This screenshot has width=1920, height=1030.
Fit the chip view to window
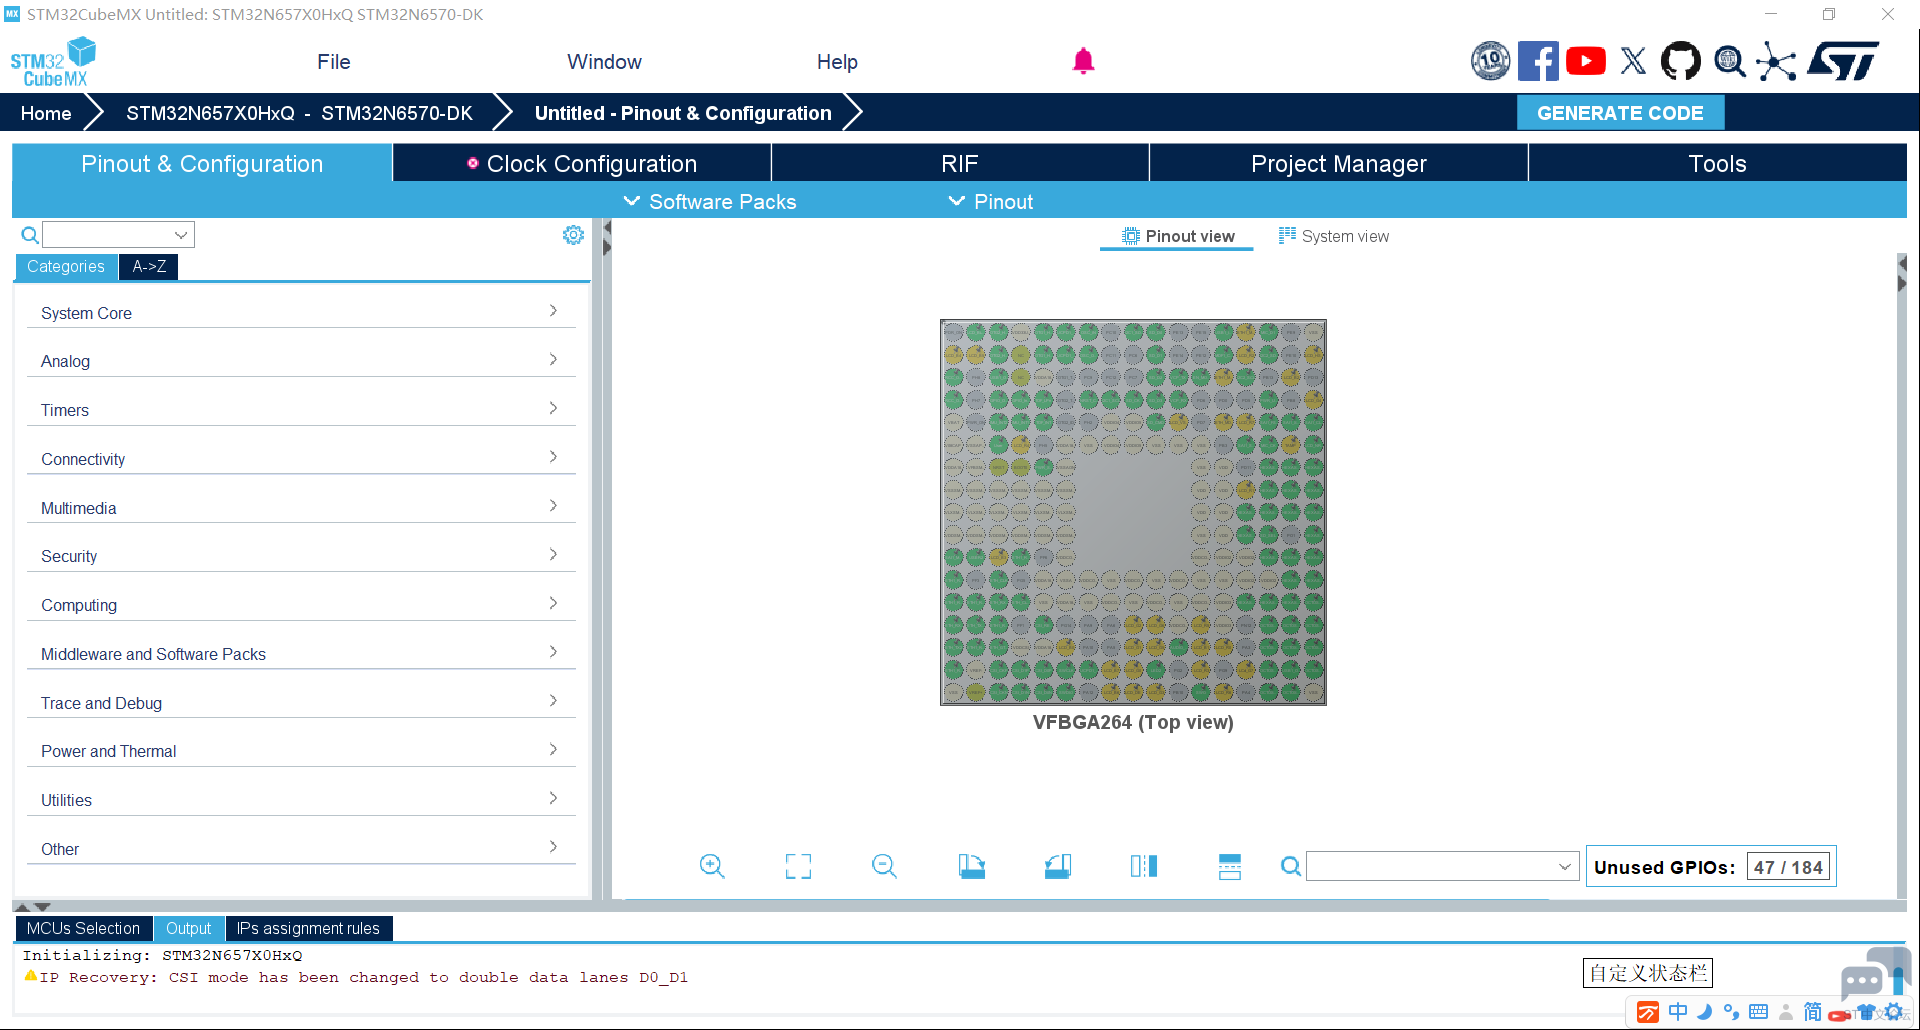point(798,866)
